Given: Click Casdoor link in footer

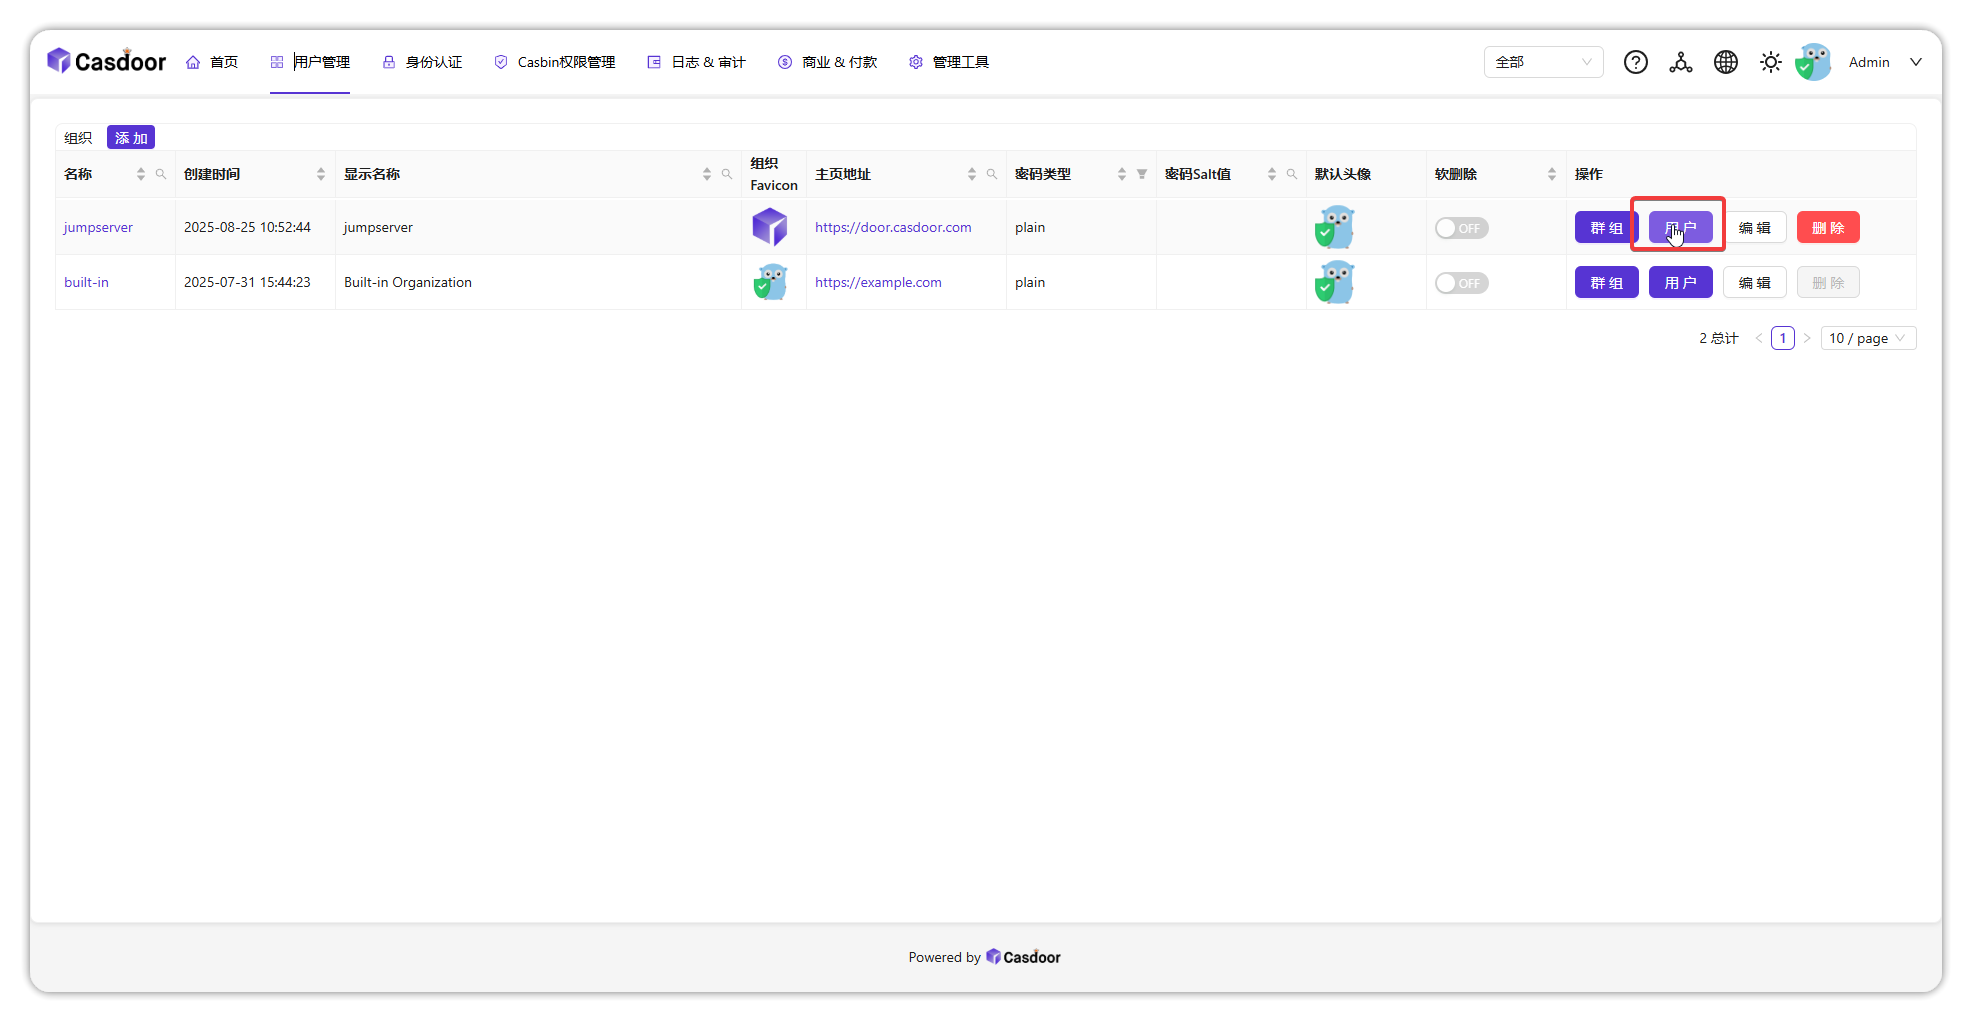Looking at the screenshot, I should click(x=1023, y=957).
